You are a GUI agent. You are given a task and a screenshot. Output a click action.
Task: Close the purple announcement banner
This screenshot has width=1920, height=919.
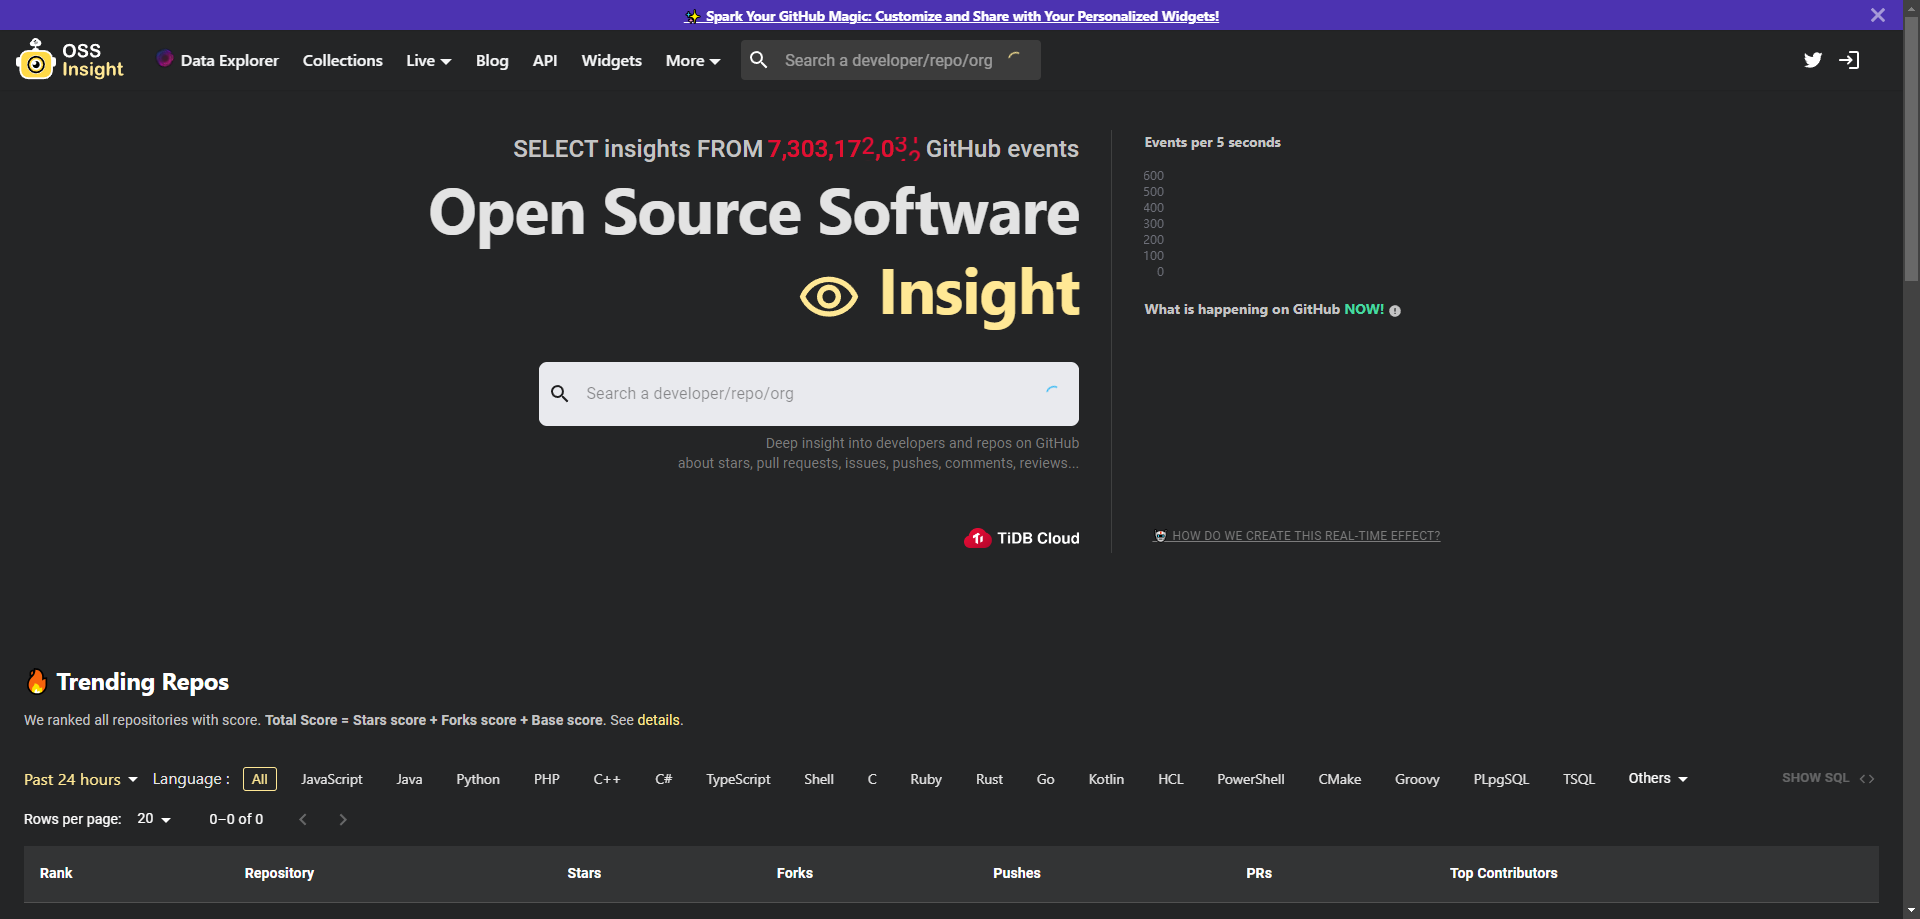[x=1877, y=15]
